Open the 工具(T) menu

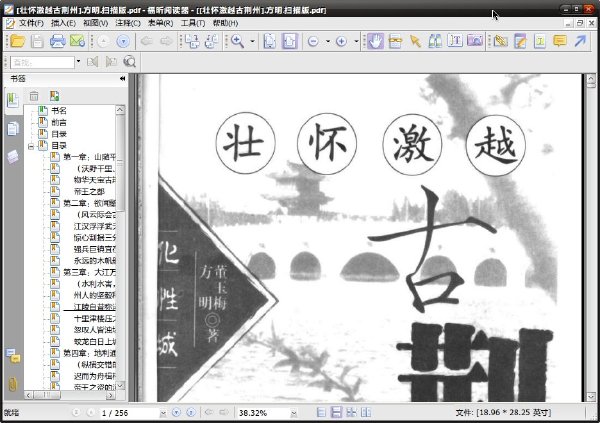pos(192,23)
